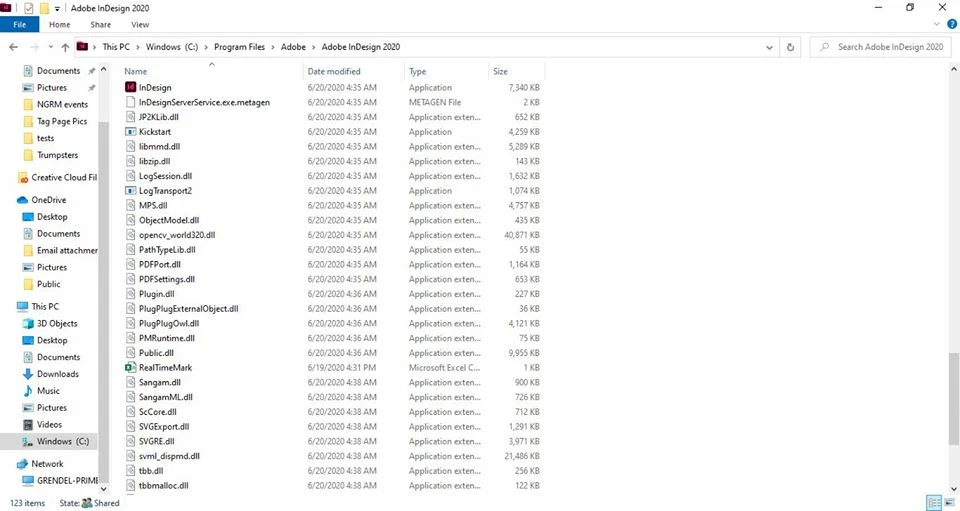Refresh the folder with the refresh icon
The image size is (960, 511).
790,47
